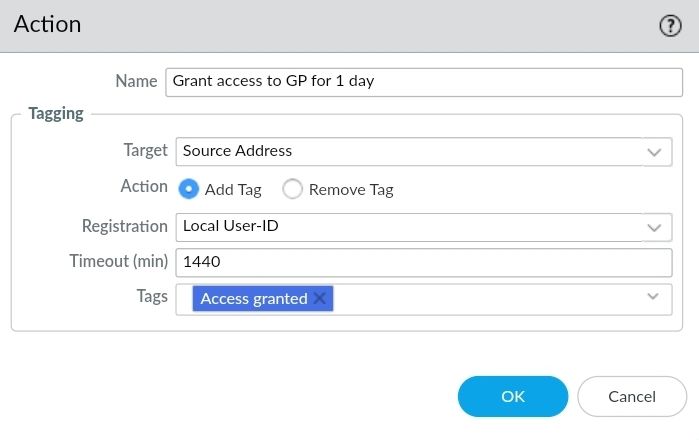
Task: Select the Add Tag radio button
Action: click(188, 189)
